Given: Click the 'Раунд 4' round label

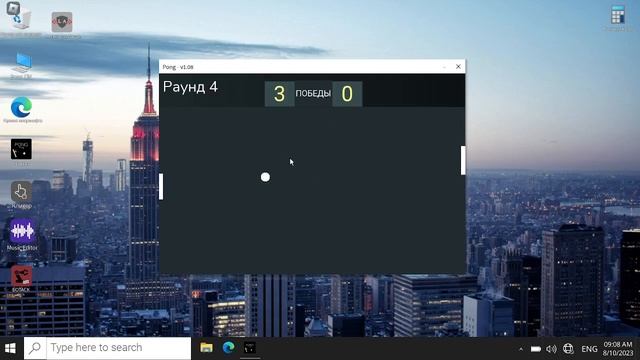Looking at the screenshot, I should pos(190,87).
